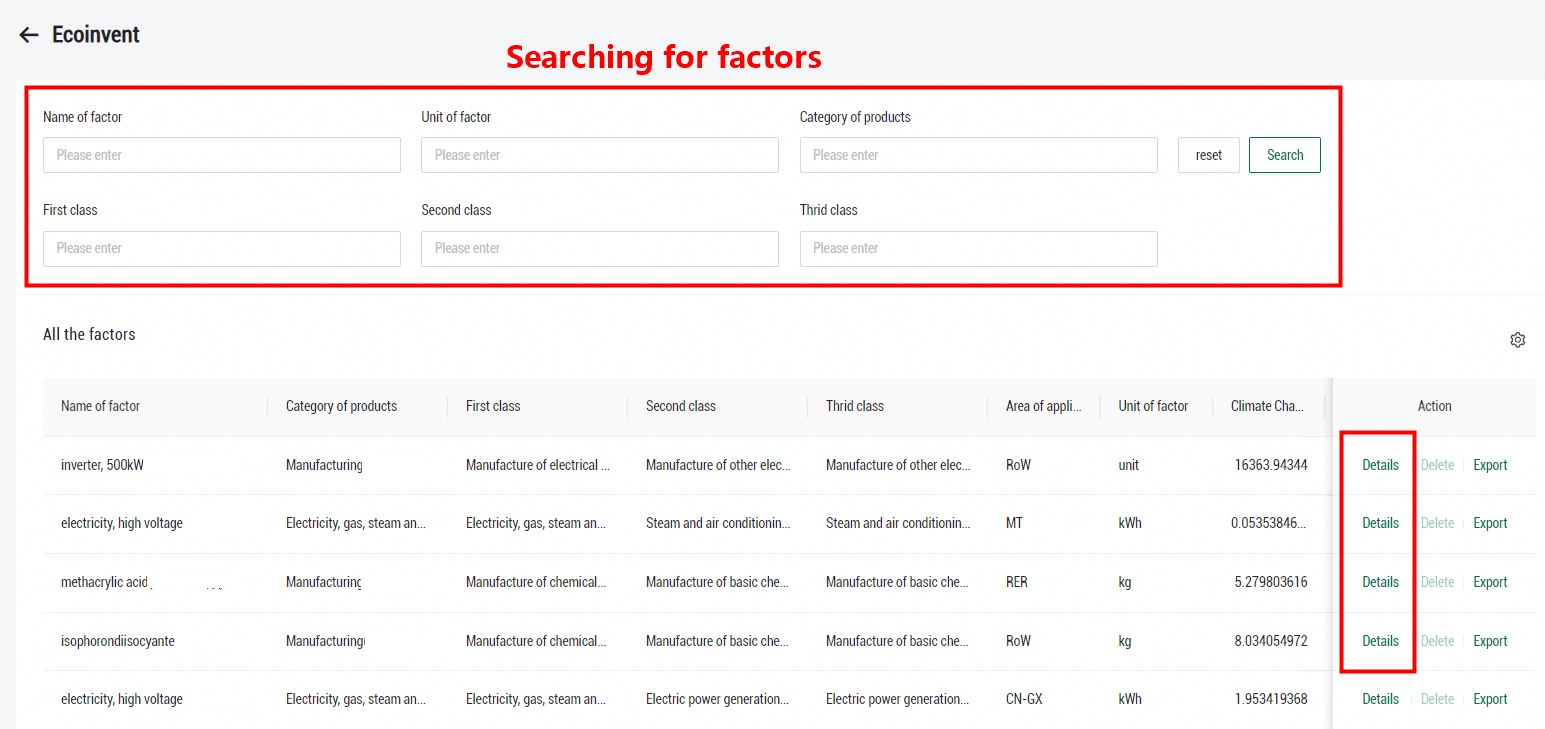The height and width of the screenshot is (729, 1545).
Task: Select the Second class input field
Action: 599,248
